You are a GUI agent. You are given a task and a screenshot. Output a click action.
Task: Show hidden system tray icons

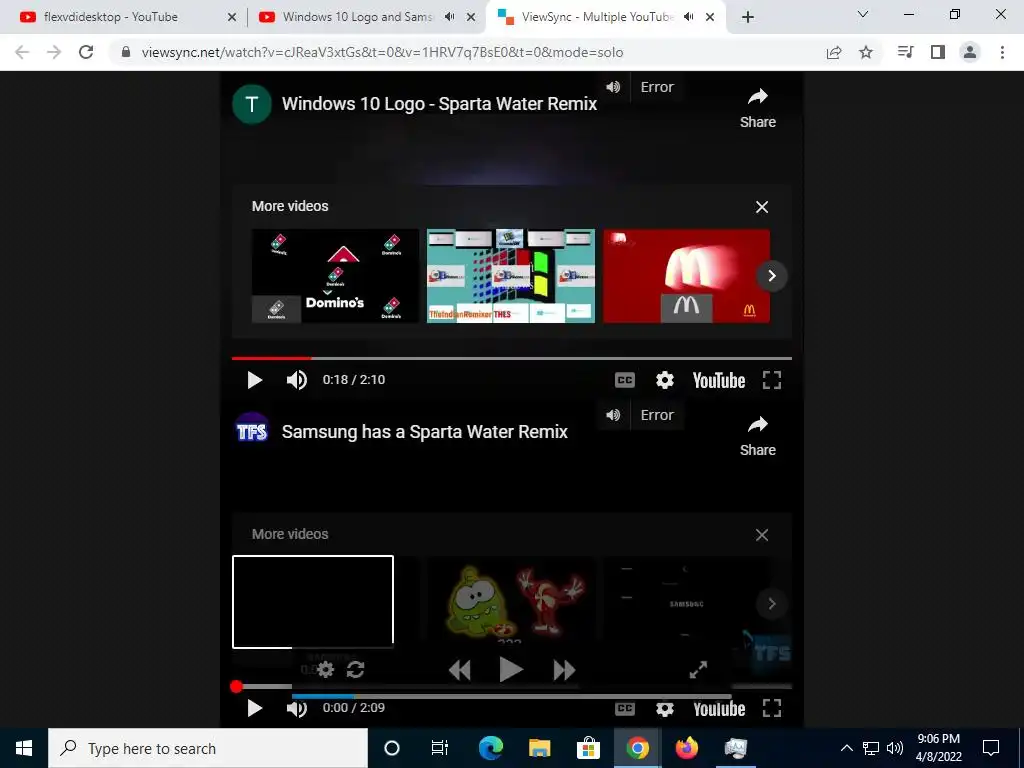[x=846, y=748]
